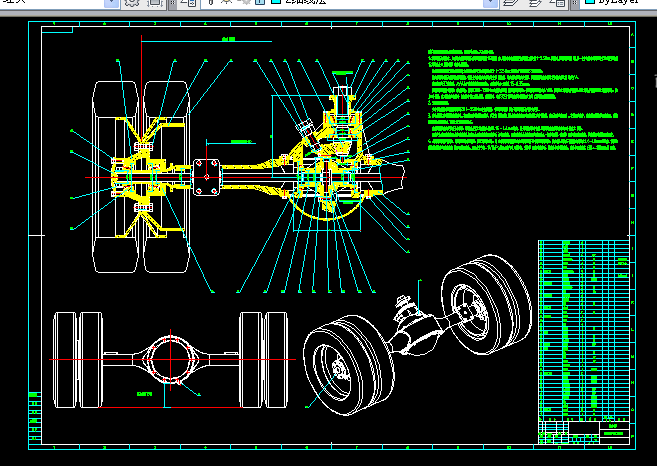Image resolution: width=657 pixels, height=466 pixels.
Task: Click Make Object's Layer Current icon
Action: (x=512, y=3)
